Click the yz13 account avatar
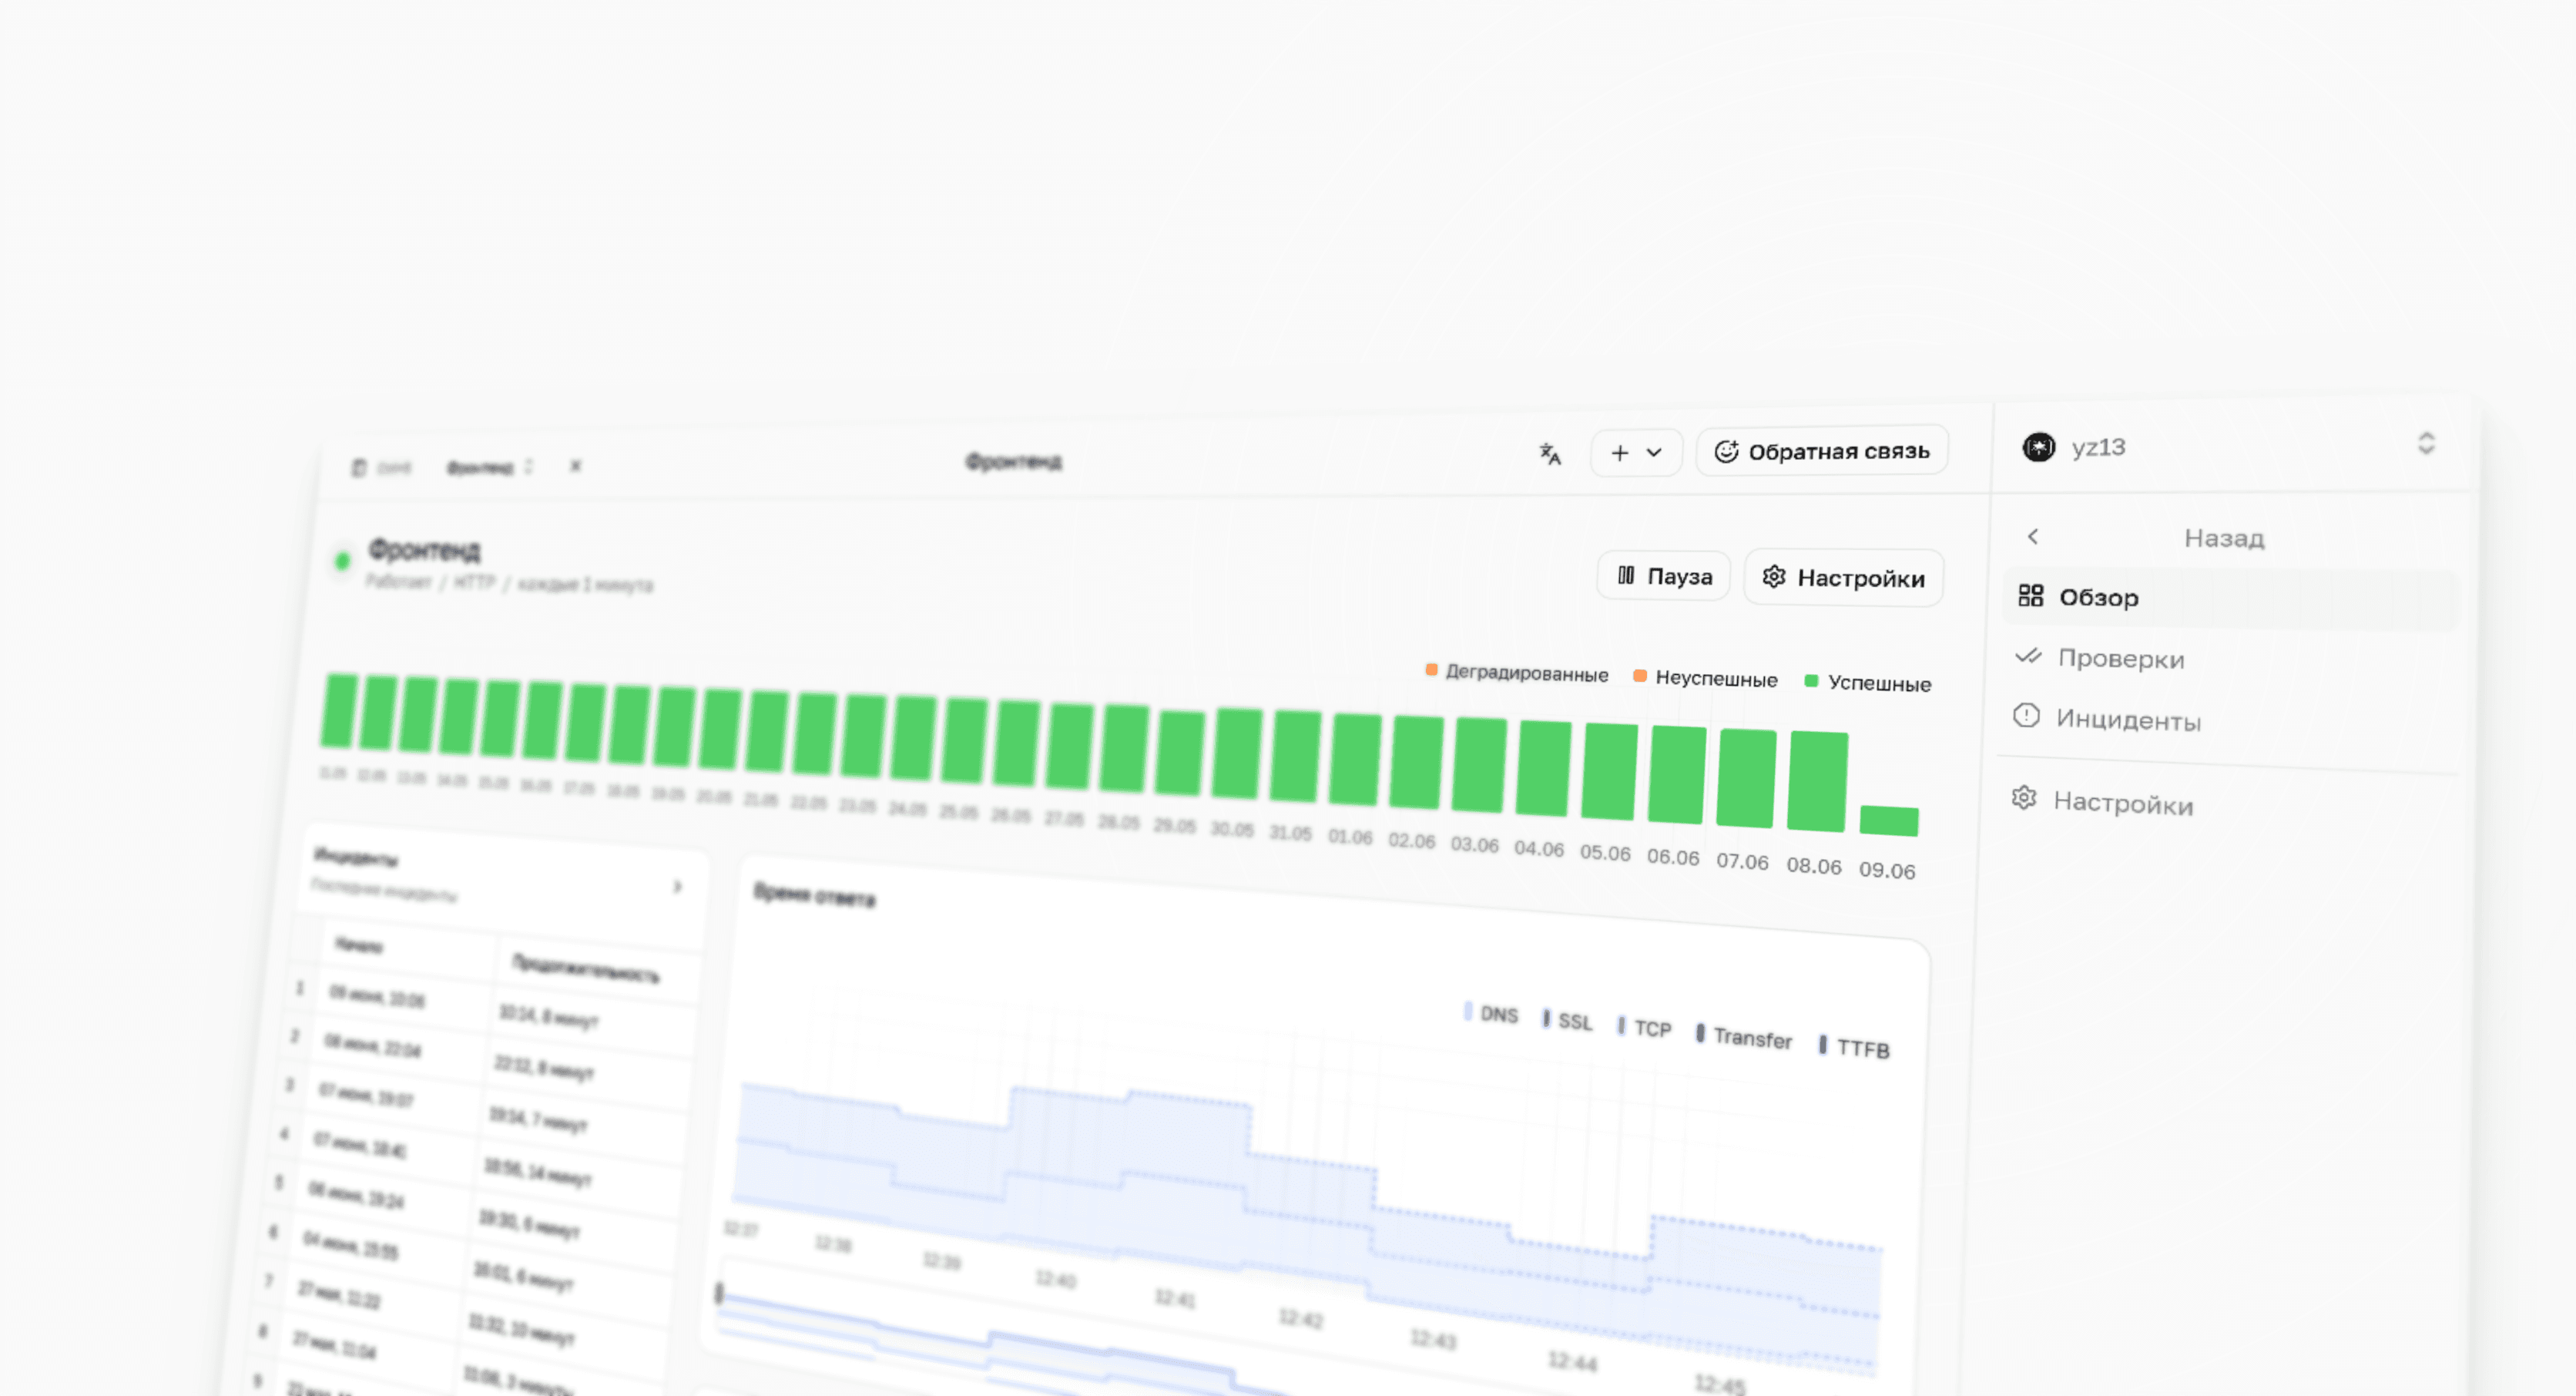Image resolution: width=2576 pixels, height=1396 pixels. click(x=2039, y=447)
